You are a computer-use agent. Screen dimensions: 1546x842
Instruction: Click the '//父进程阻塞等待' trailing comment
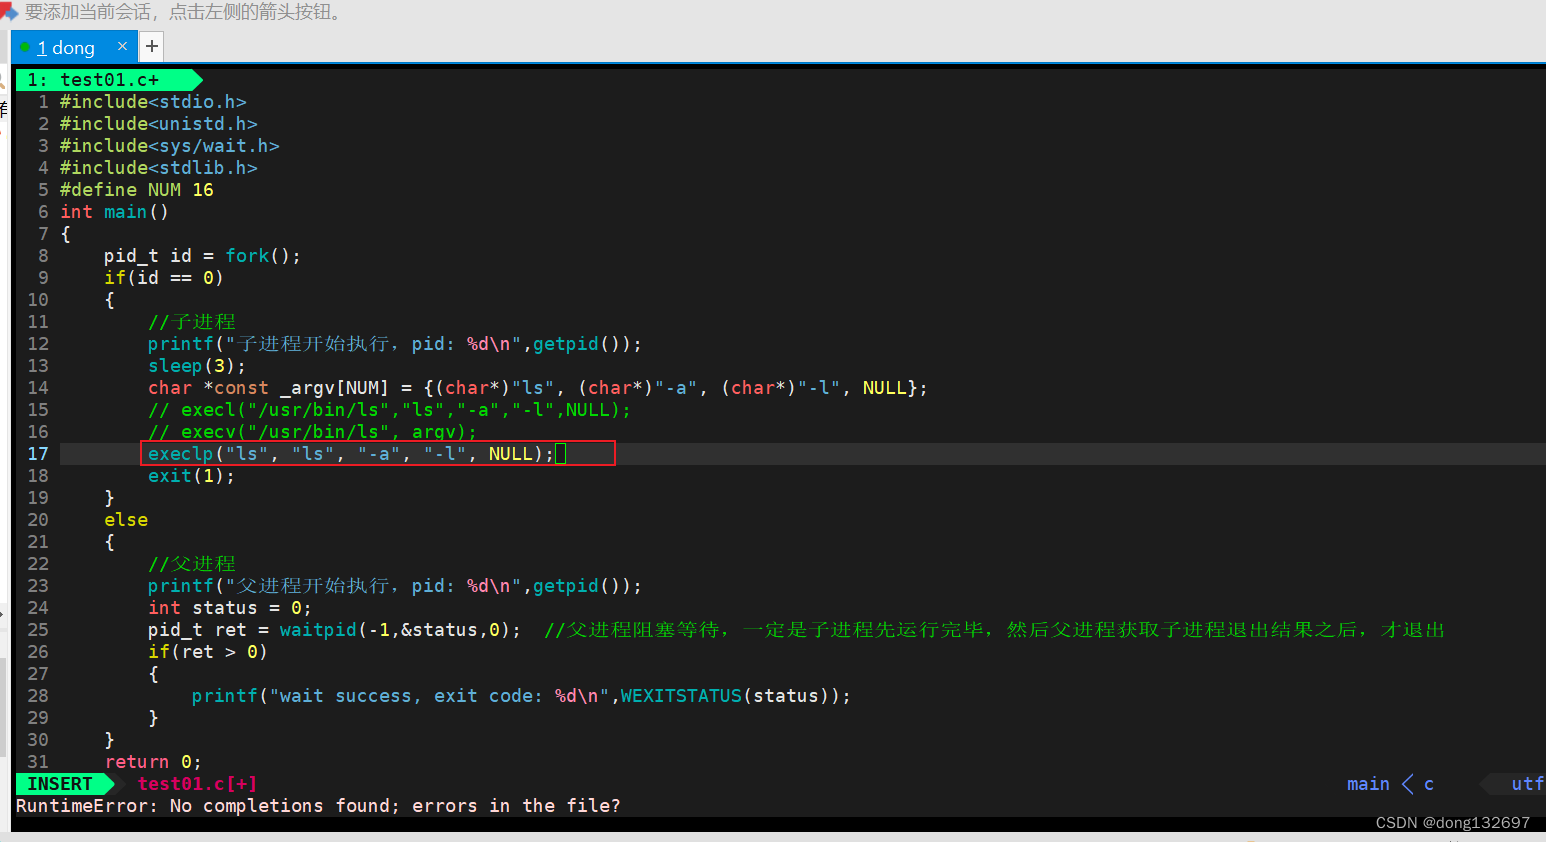995,630
